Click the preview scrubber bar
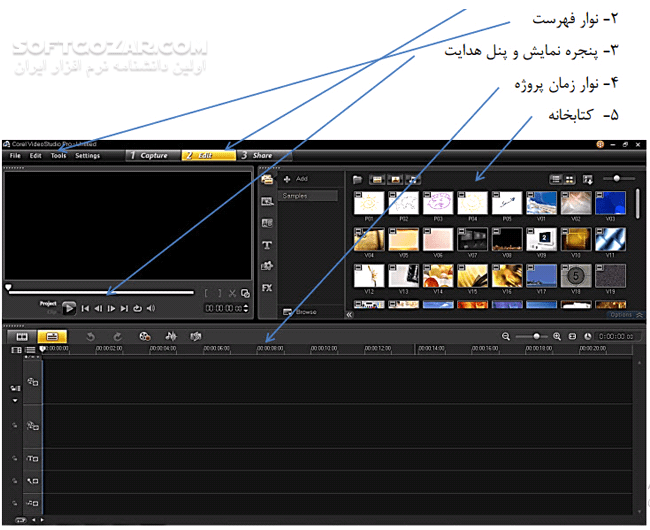650x530 pixels. click(101, 293)
